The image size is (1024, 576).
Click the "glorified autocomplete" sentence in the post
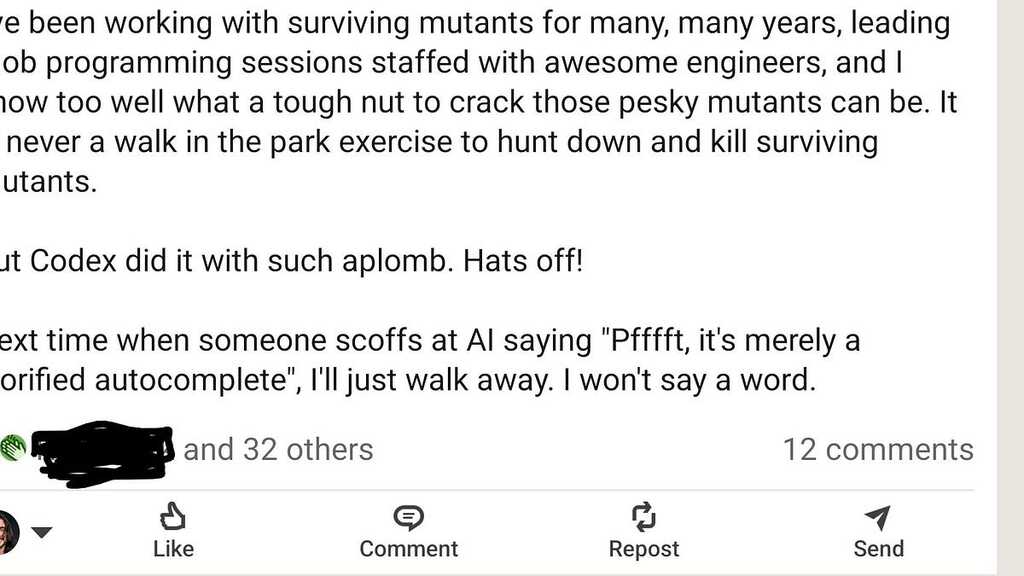(x=400, y=381)
